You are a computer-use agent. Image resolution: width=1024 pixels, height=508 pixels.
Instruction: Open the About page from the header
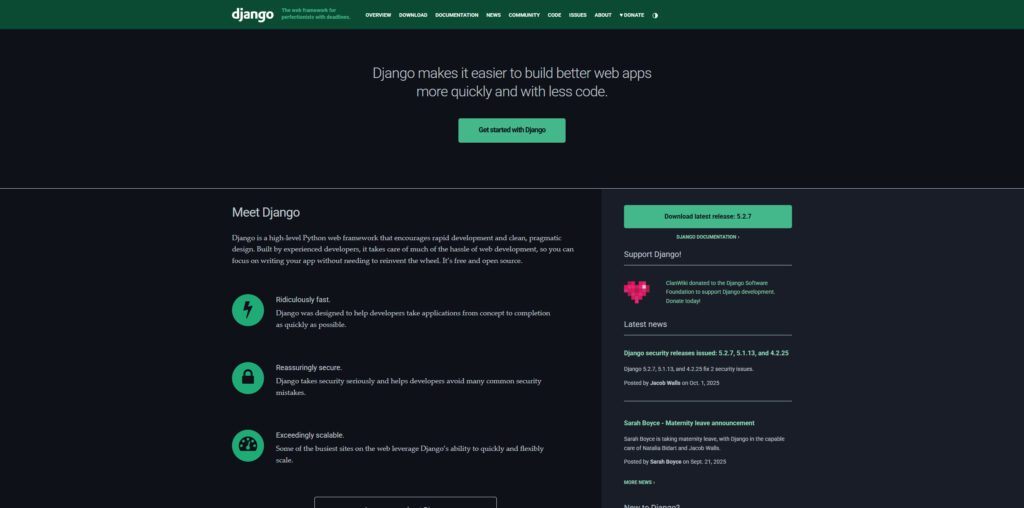(603, 15)
